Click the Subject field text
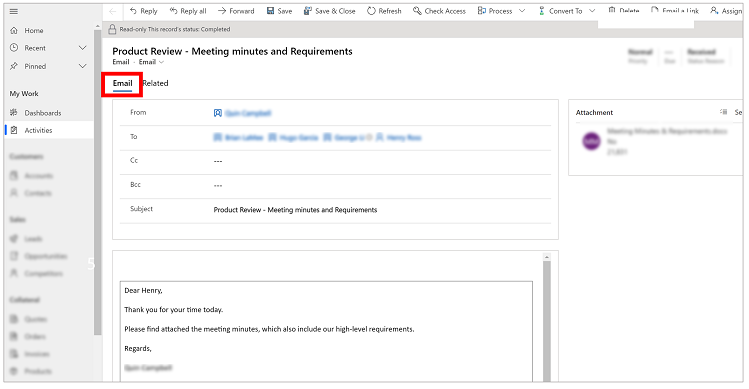The image size is (749, 389). [295, 210]
